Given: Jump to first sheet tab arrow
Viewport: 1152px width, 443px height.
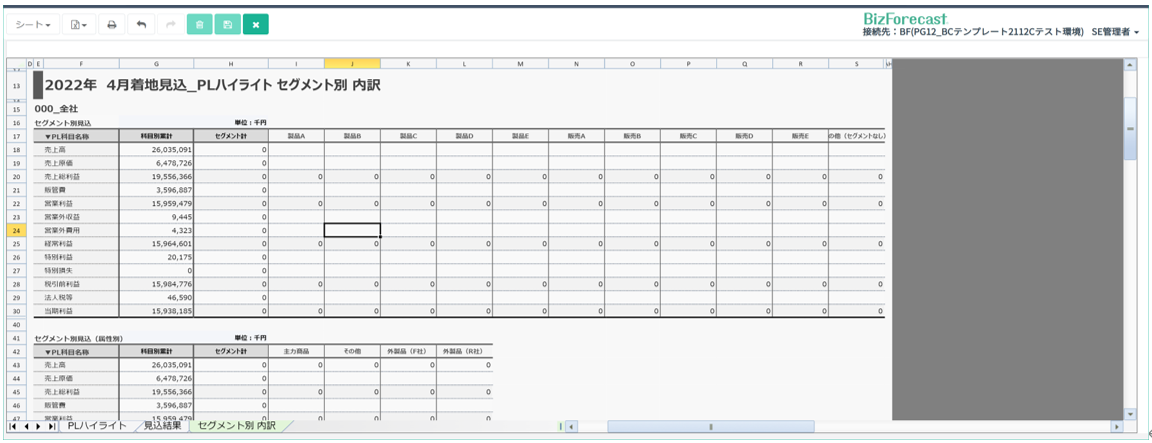Looking at the screenshot, I should 12,426.
